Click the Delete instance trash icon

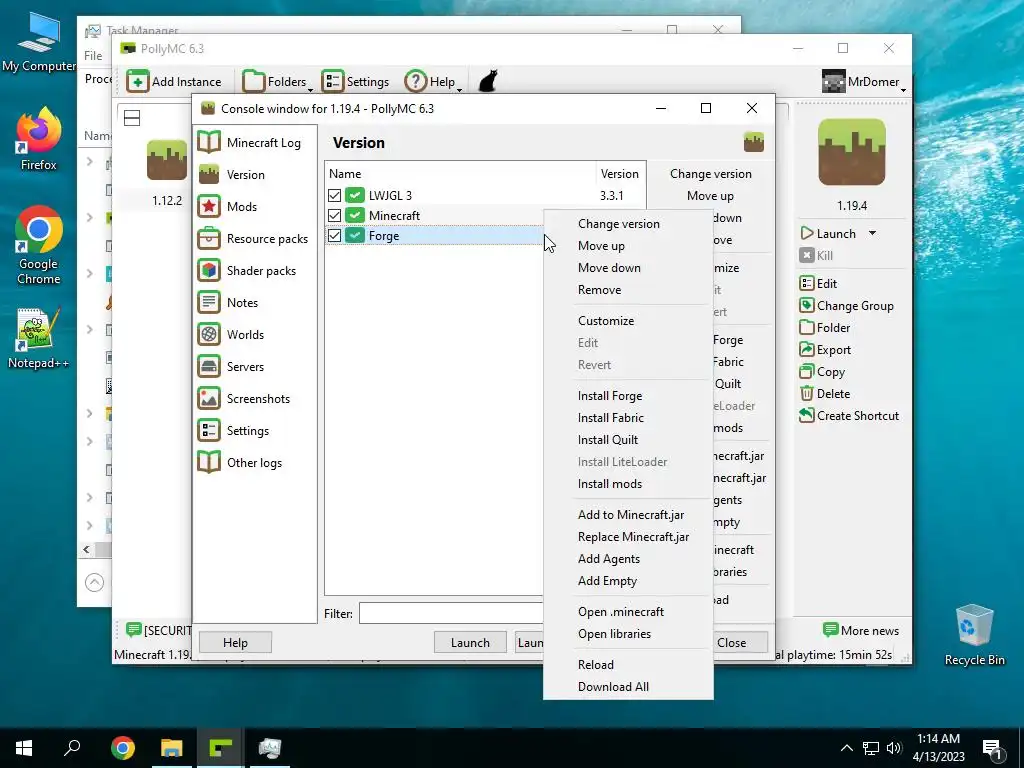pos(807,394)
